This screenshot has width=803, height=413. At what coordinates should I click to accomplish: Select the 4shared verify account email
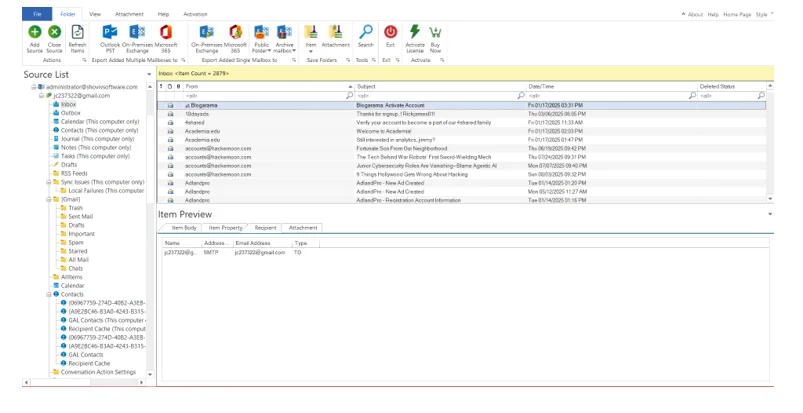tap(461, 123)
